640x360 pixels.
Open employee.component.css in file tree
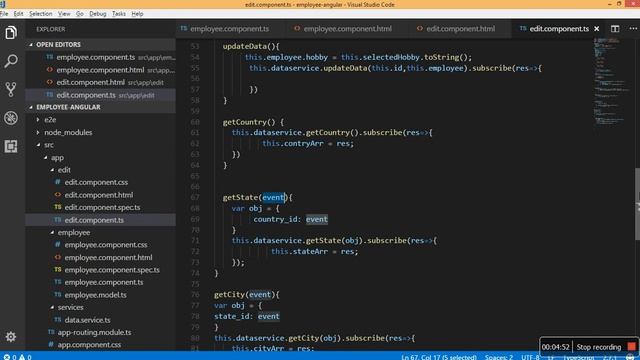pos(100,245)
